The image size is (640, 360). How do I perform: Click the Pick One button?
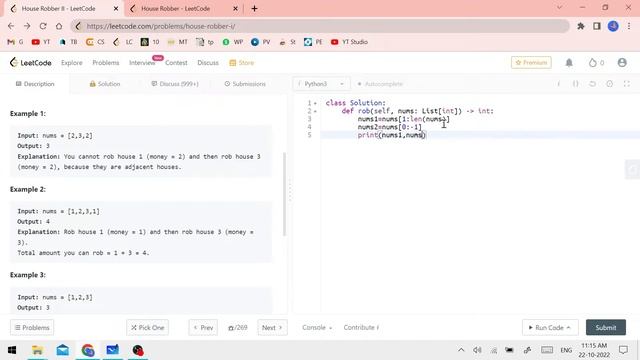point(147,327)
